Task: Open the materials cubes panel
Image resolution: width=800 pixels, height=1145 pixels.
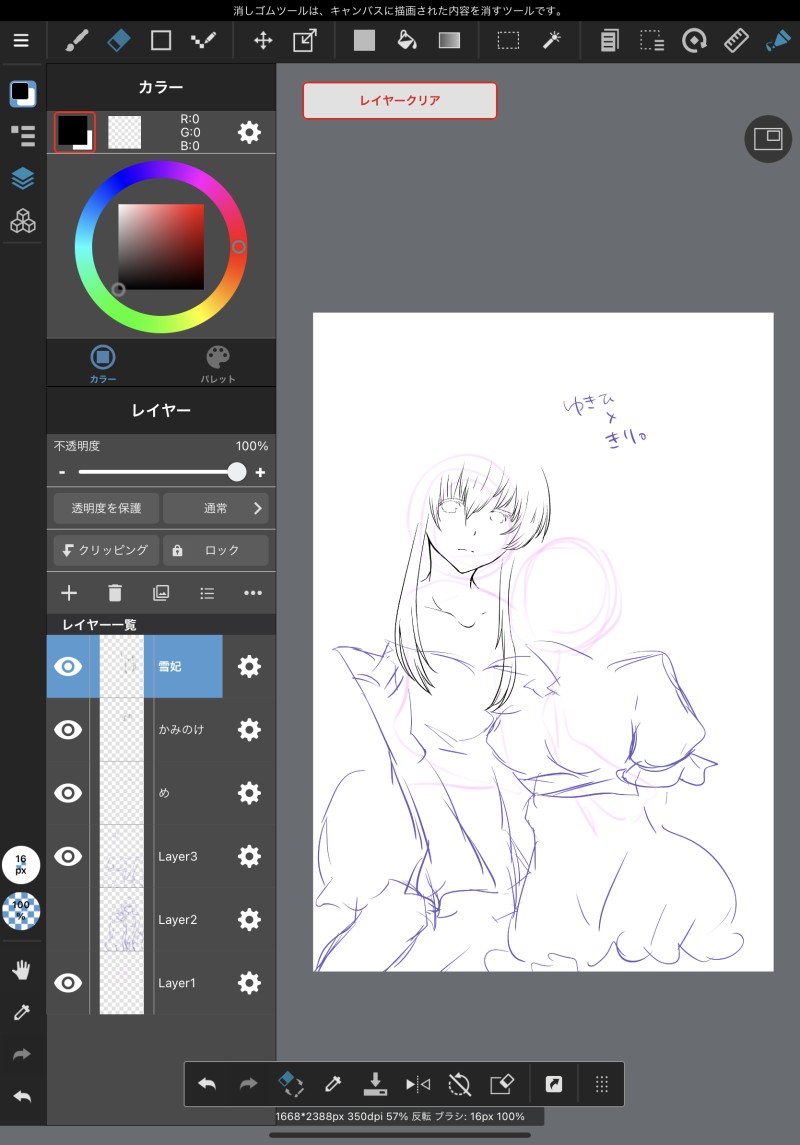Action: tap(23, 221)
